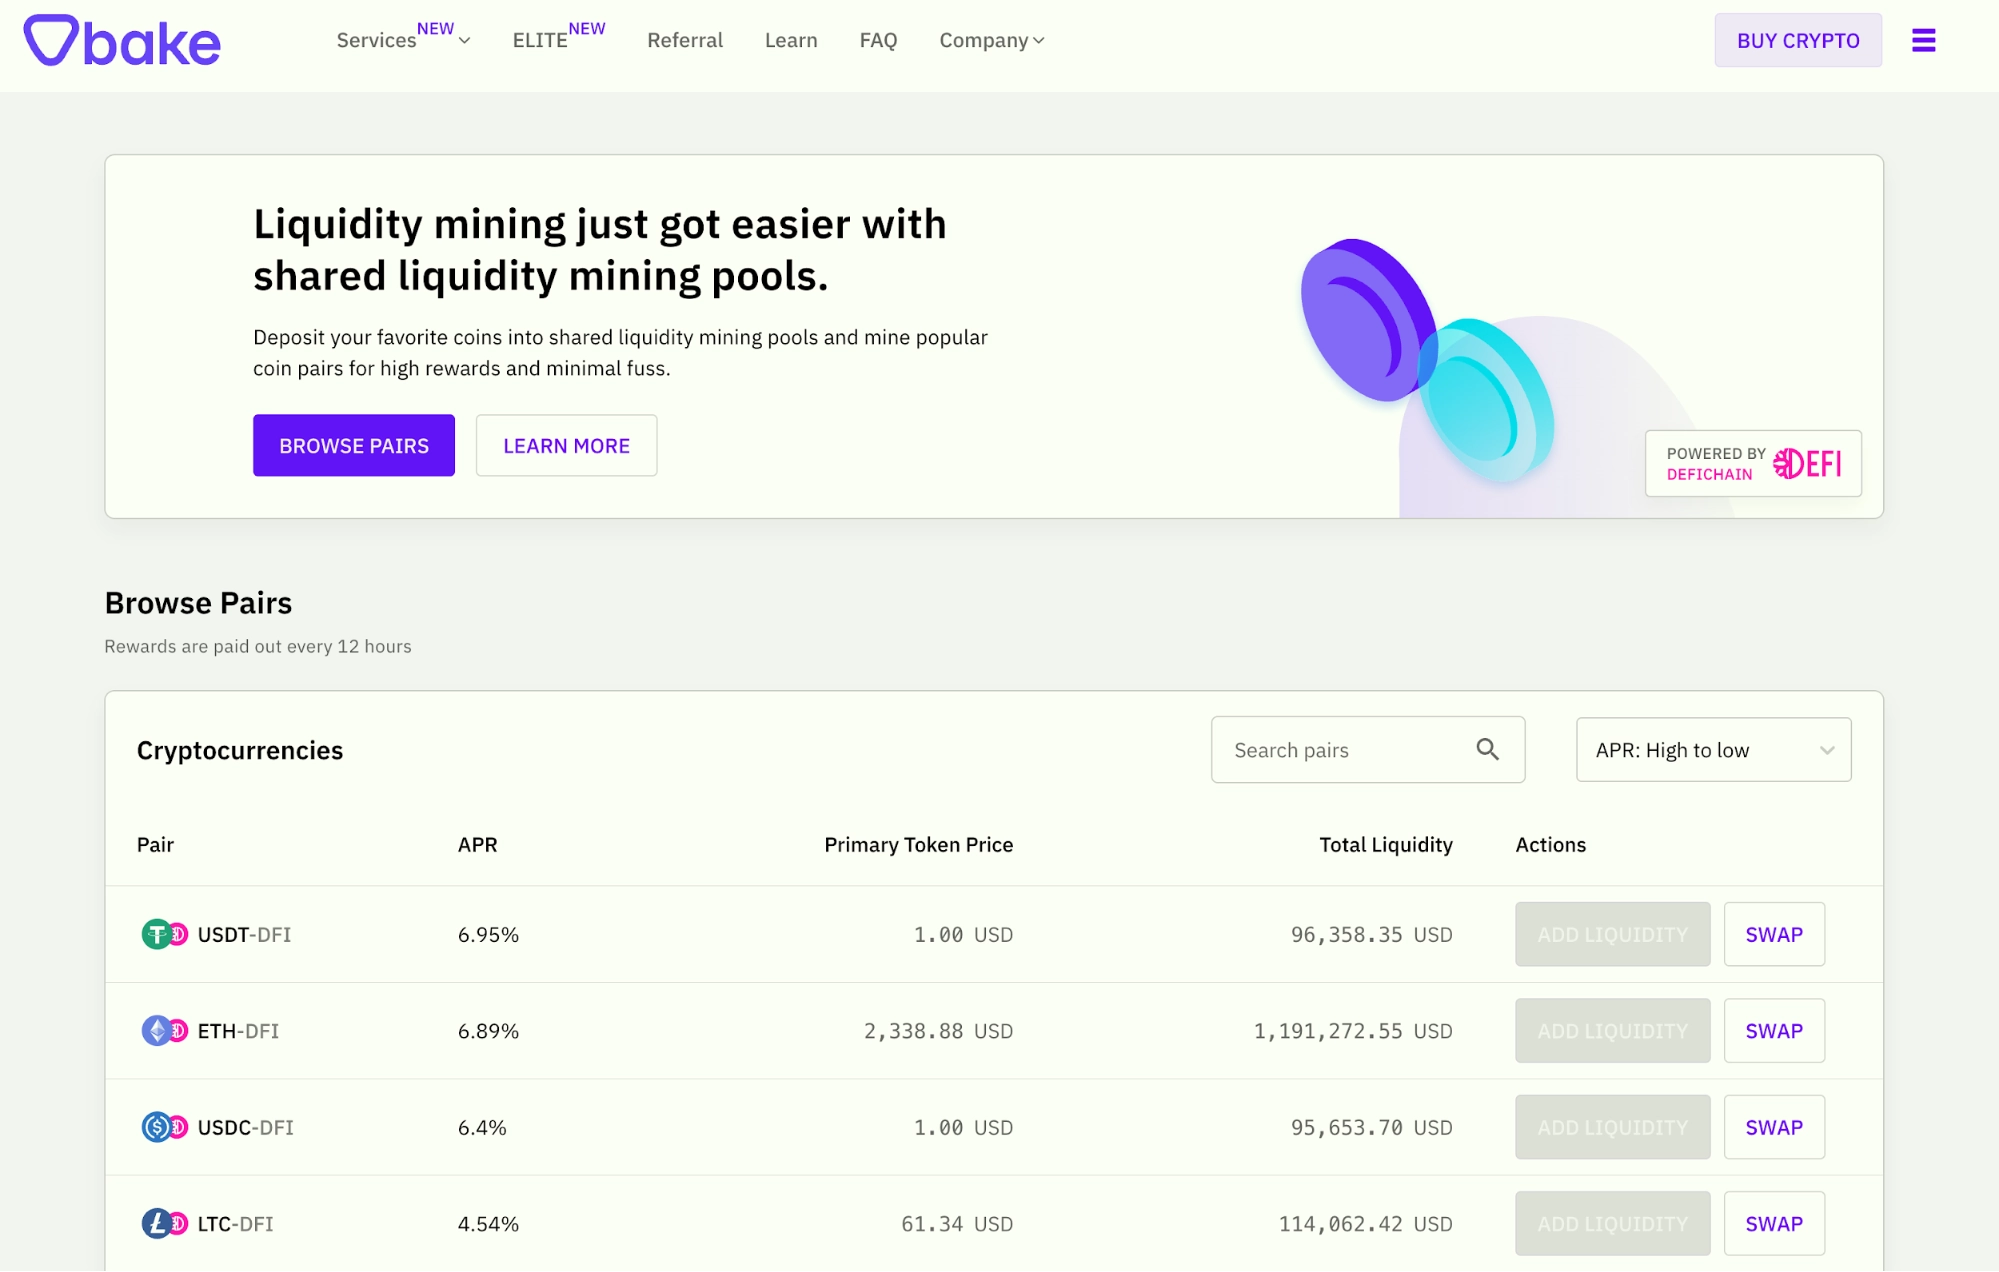Open the APR: High to low sorter

pyautogui.click(x=1713, y=750)
